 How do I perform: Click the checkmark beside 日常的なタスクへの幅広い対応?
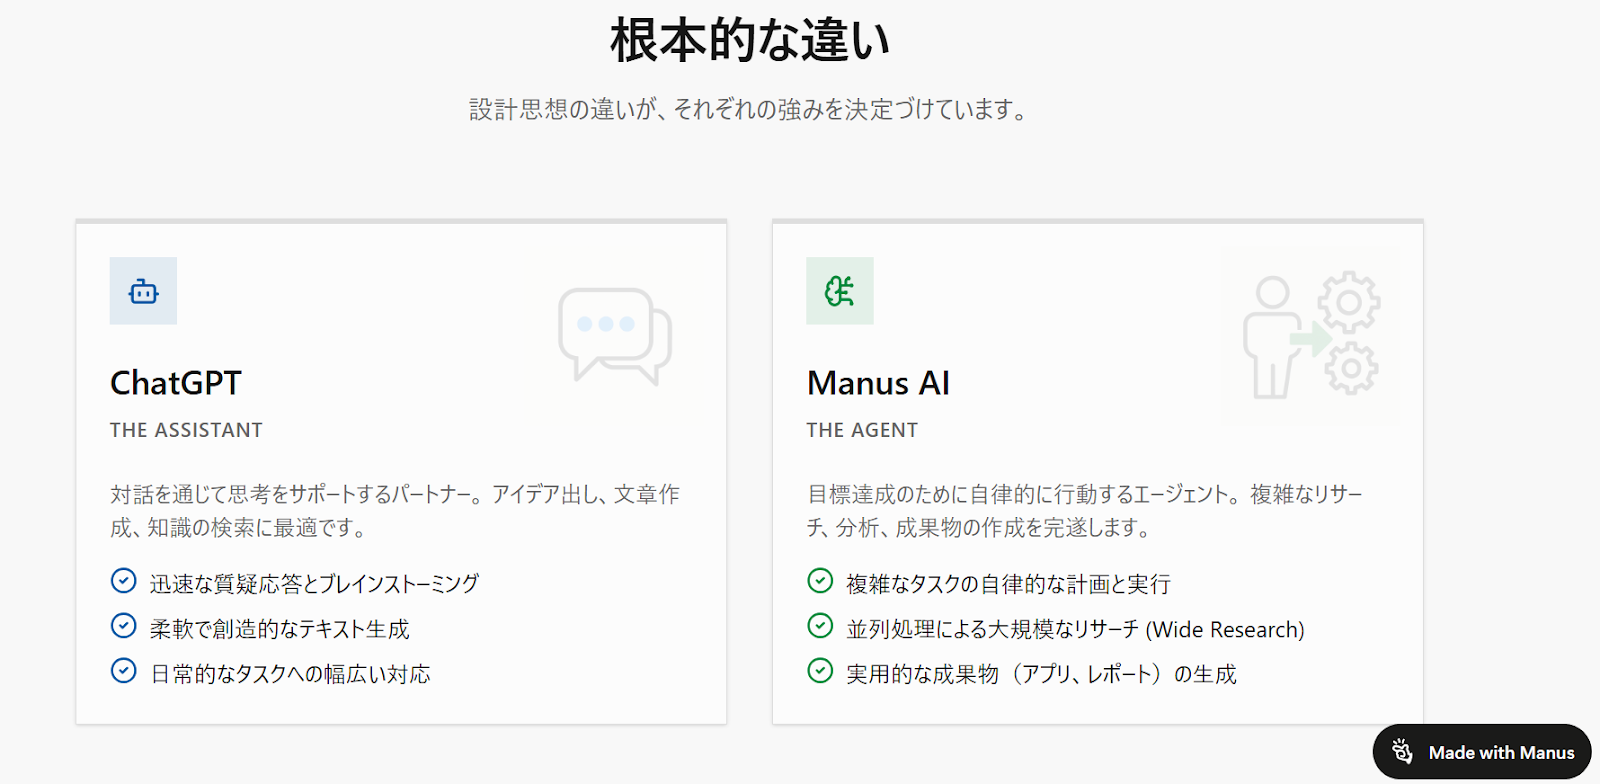[123, 671]
